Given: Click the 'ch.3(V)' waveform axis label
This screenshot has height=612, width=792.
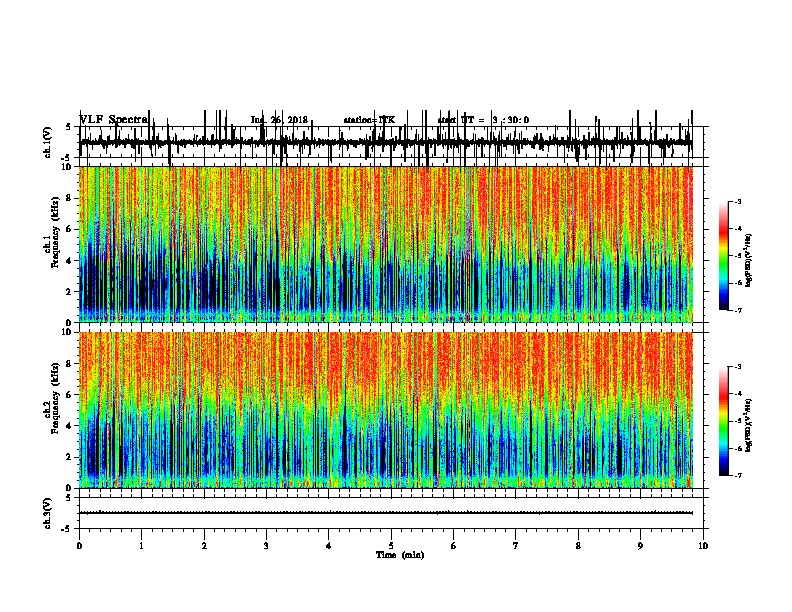Looking at the screenshot, I should click(48, 513).
